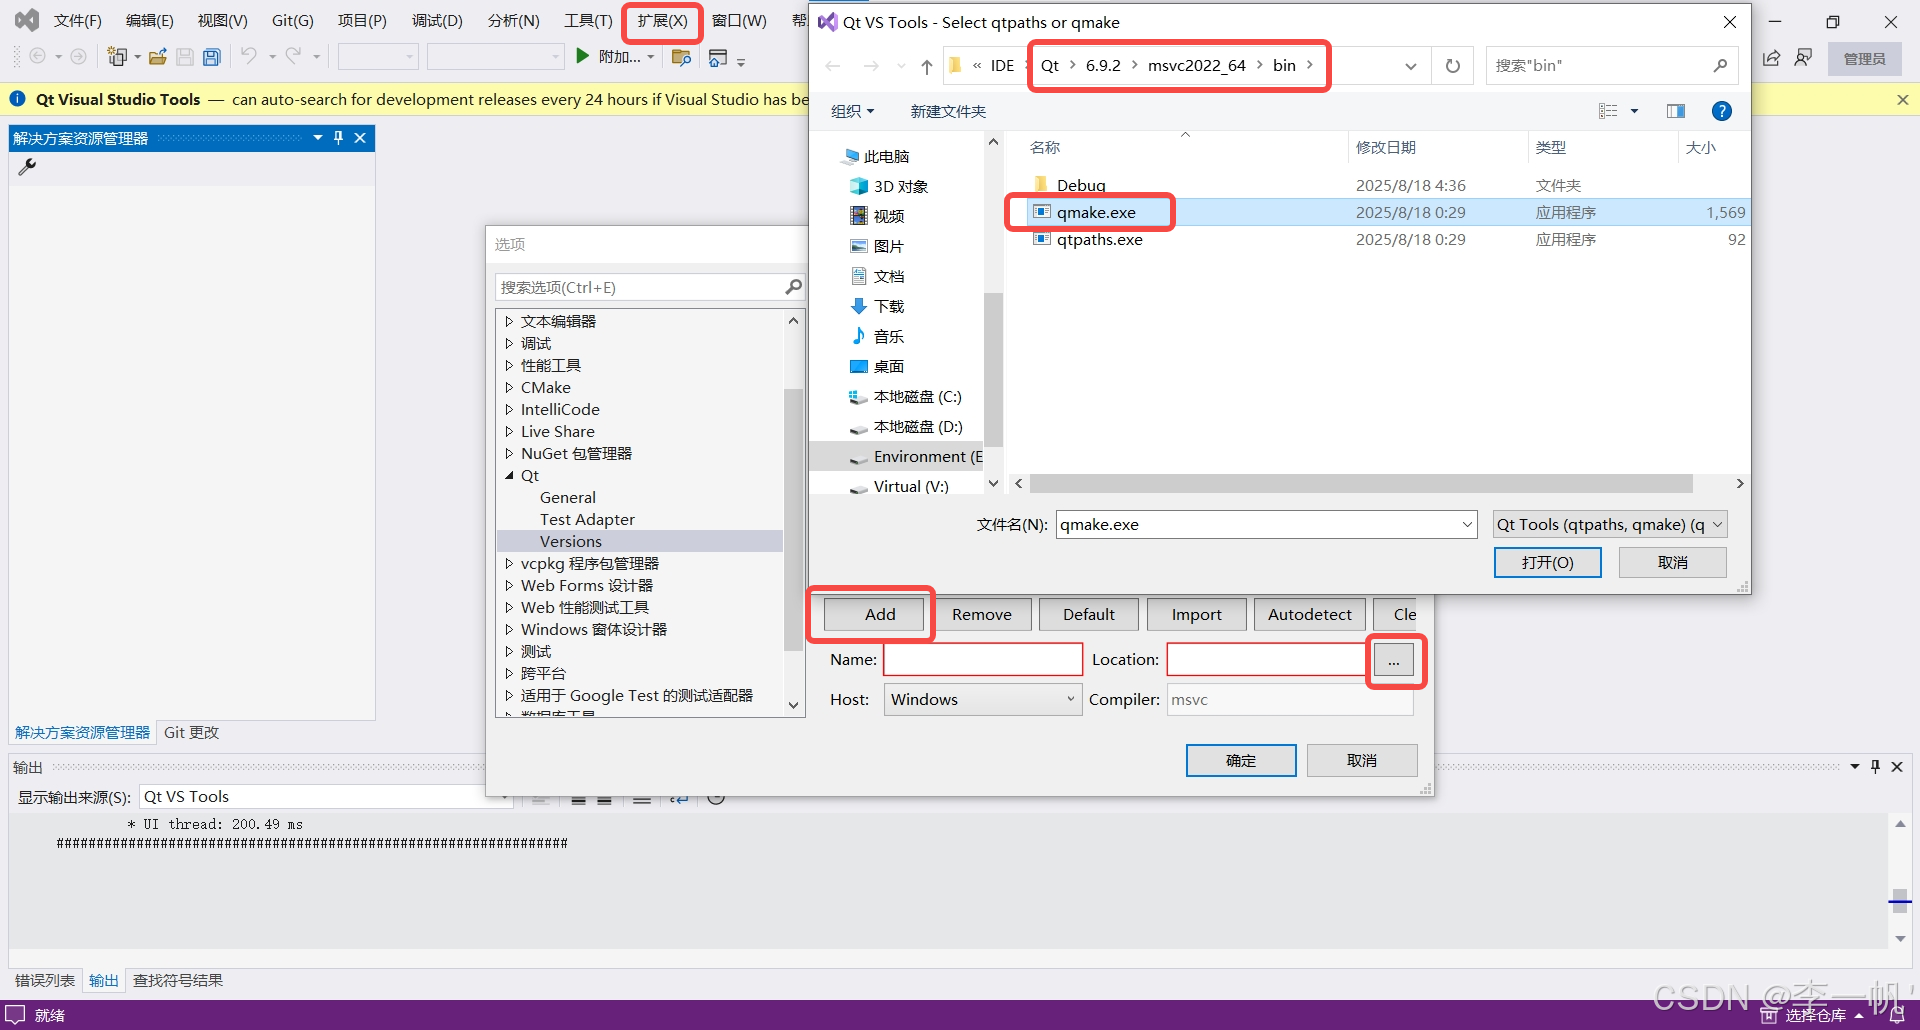The width and height of the screenshot is (1920, 1030).
Task: Click the New Project toolbar icon
Action: [118, 57]
